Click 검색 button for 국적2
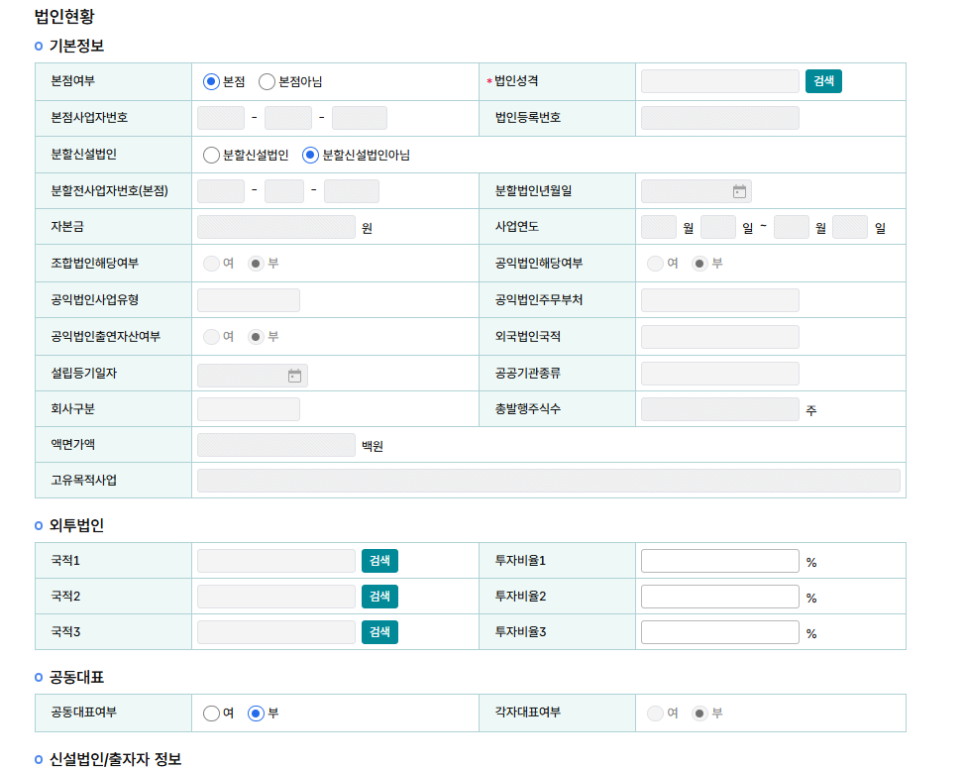 380,596
